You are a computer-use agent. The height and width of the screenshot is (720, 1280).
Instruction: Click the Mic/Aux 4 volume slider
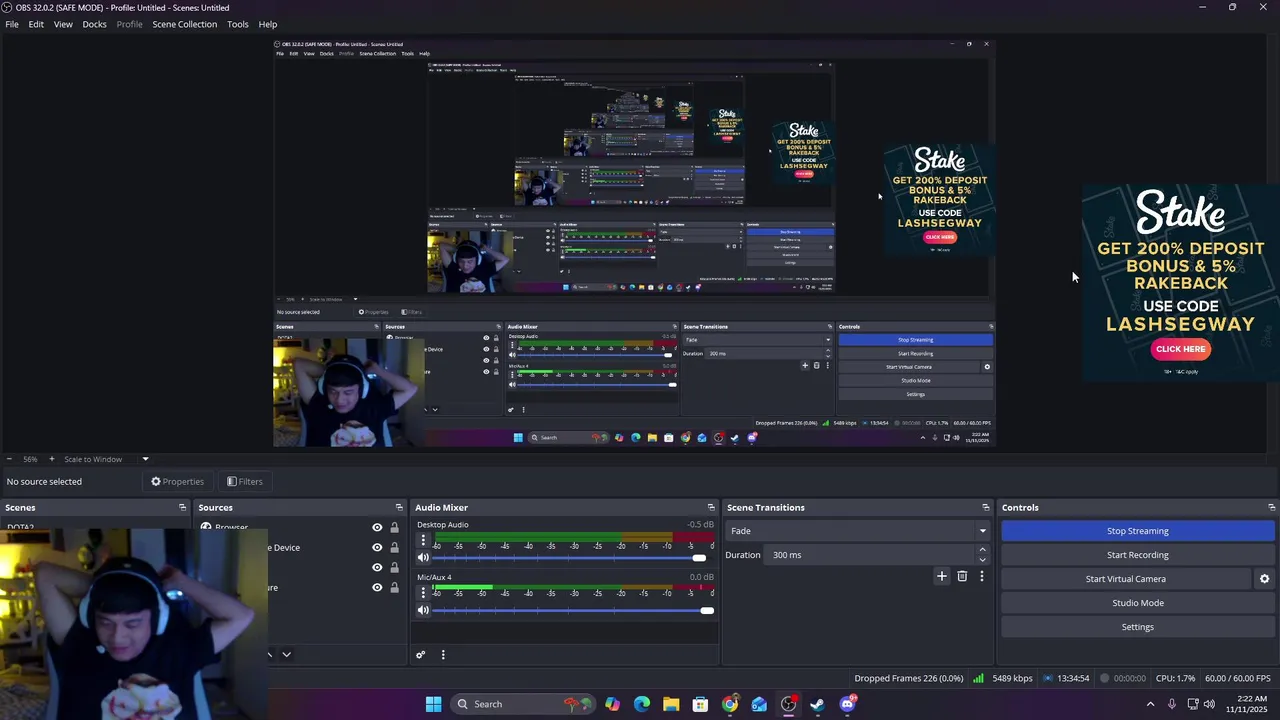pos(574,610)
